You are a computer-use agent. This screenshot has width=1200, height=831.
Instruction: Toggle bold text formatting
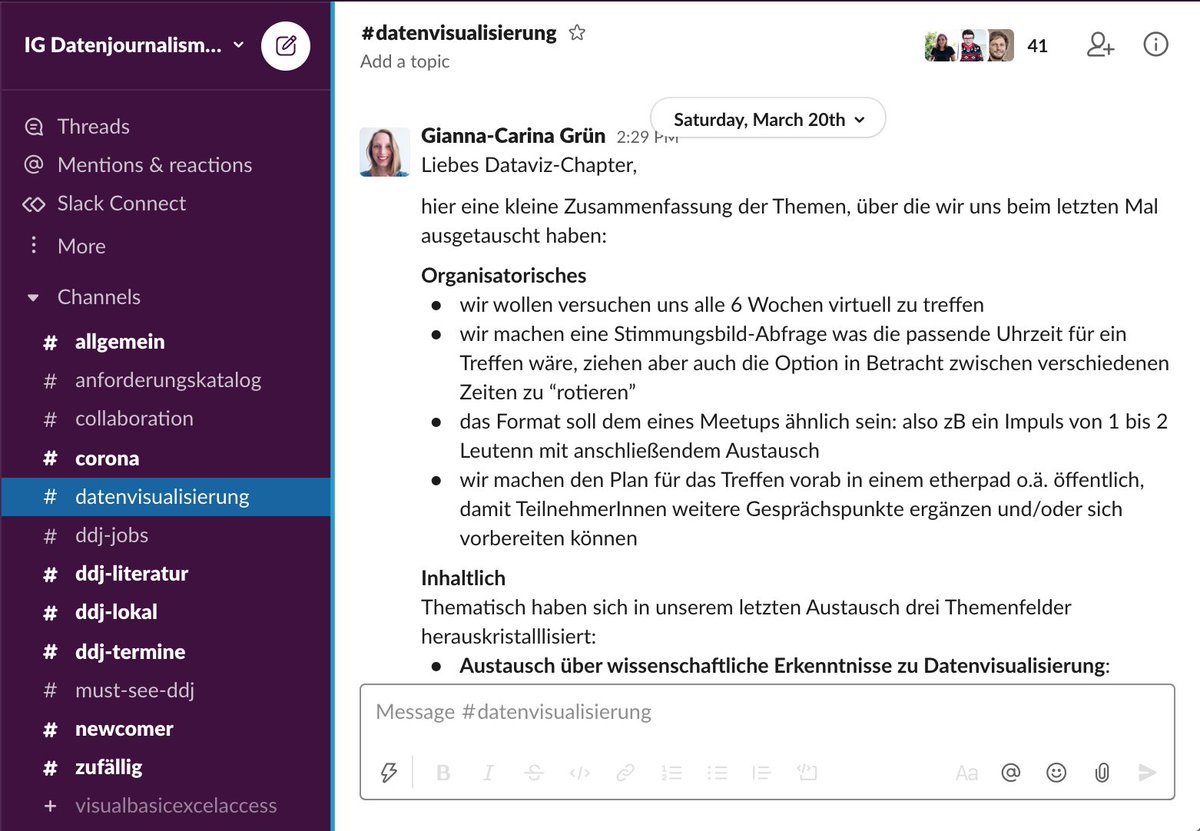[x=443, y=772]
